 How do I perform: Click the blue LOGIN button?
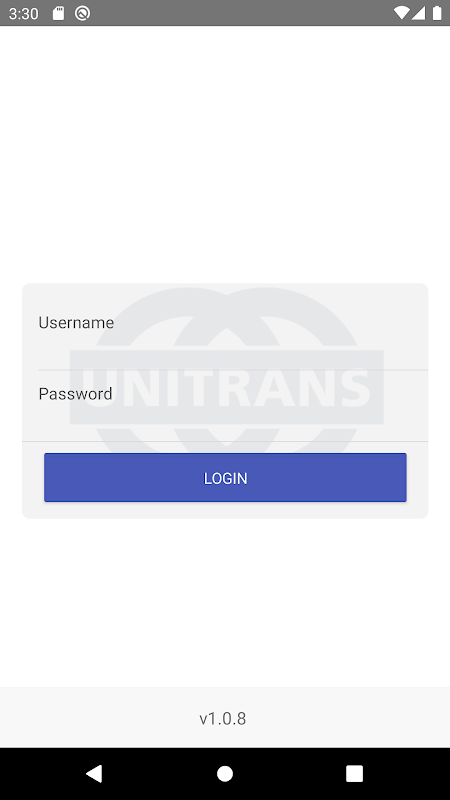(x=225, y=478)
